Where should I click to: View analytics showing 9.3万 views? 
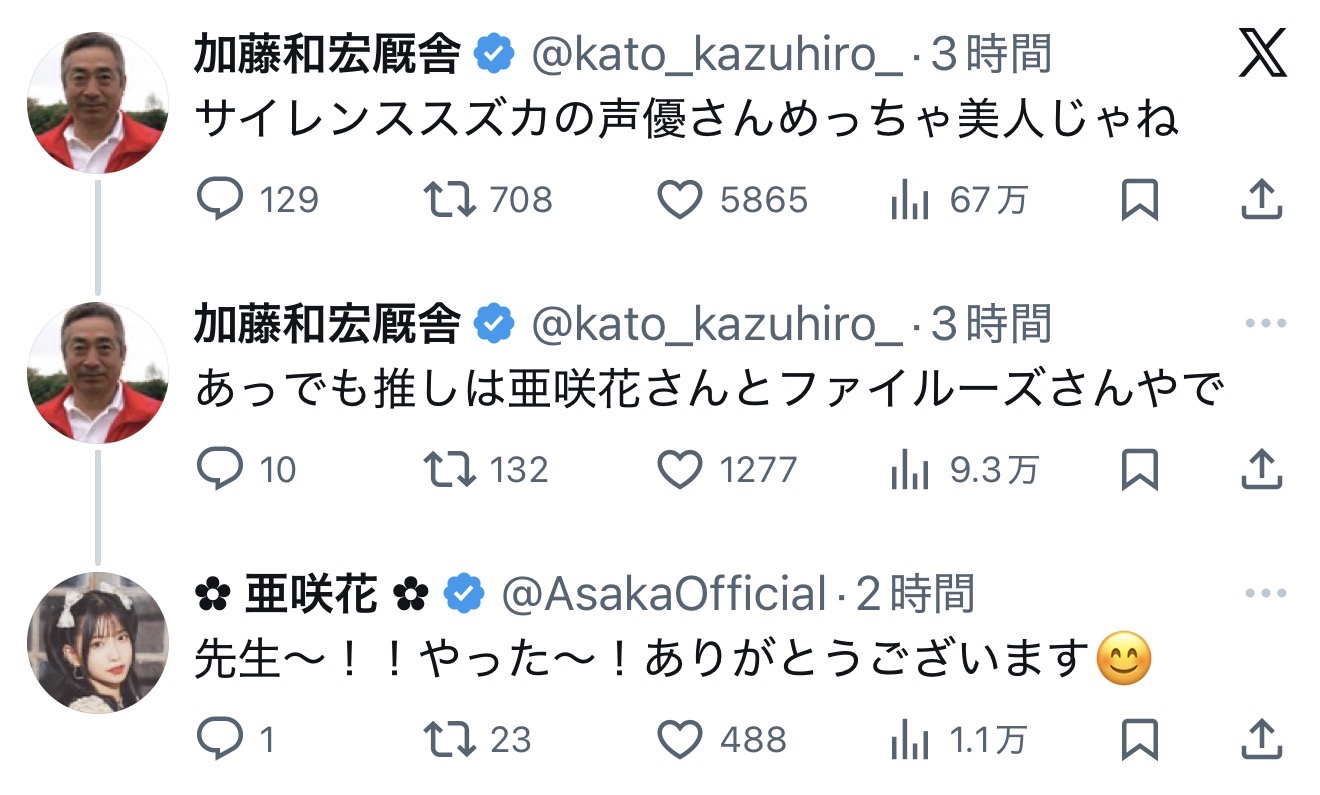tap(908, 470)
